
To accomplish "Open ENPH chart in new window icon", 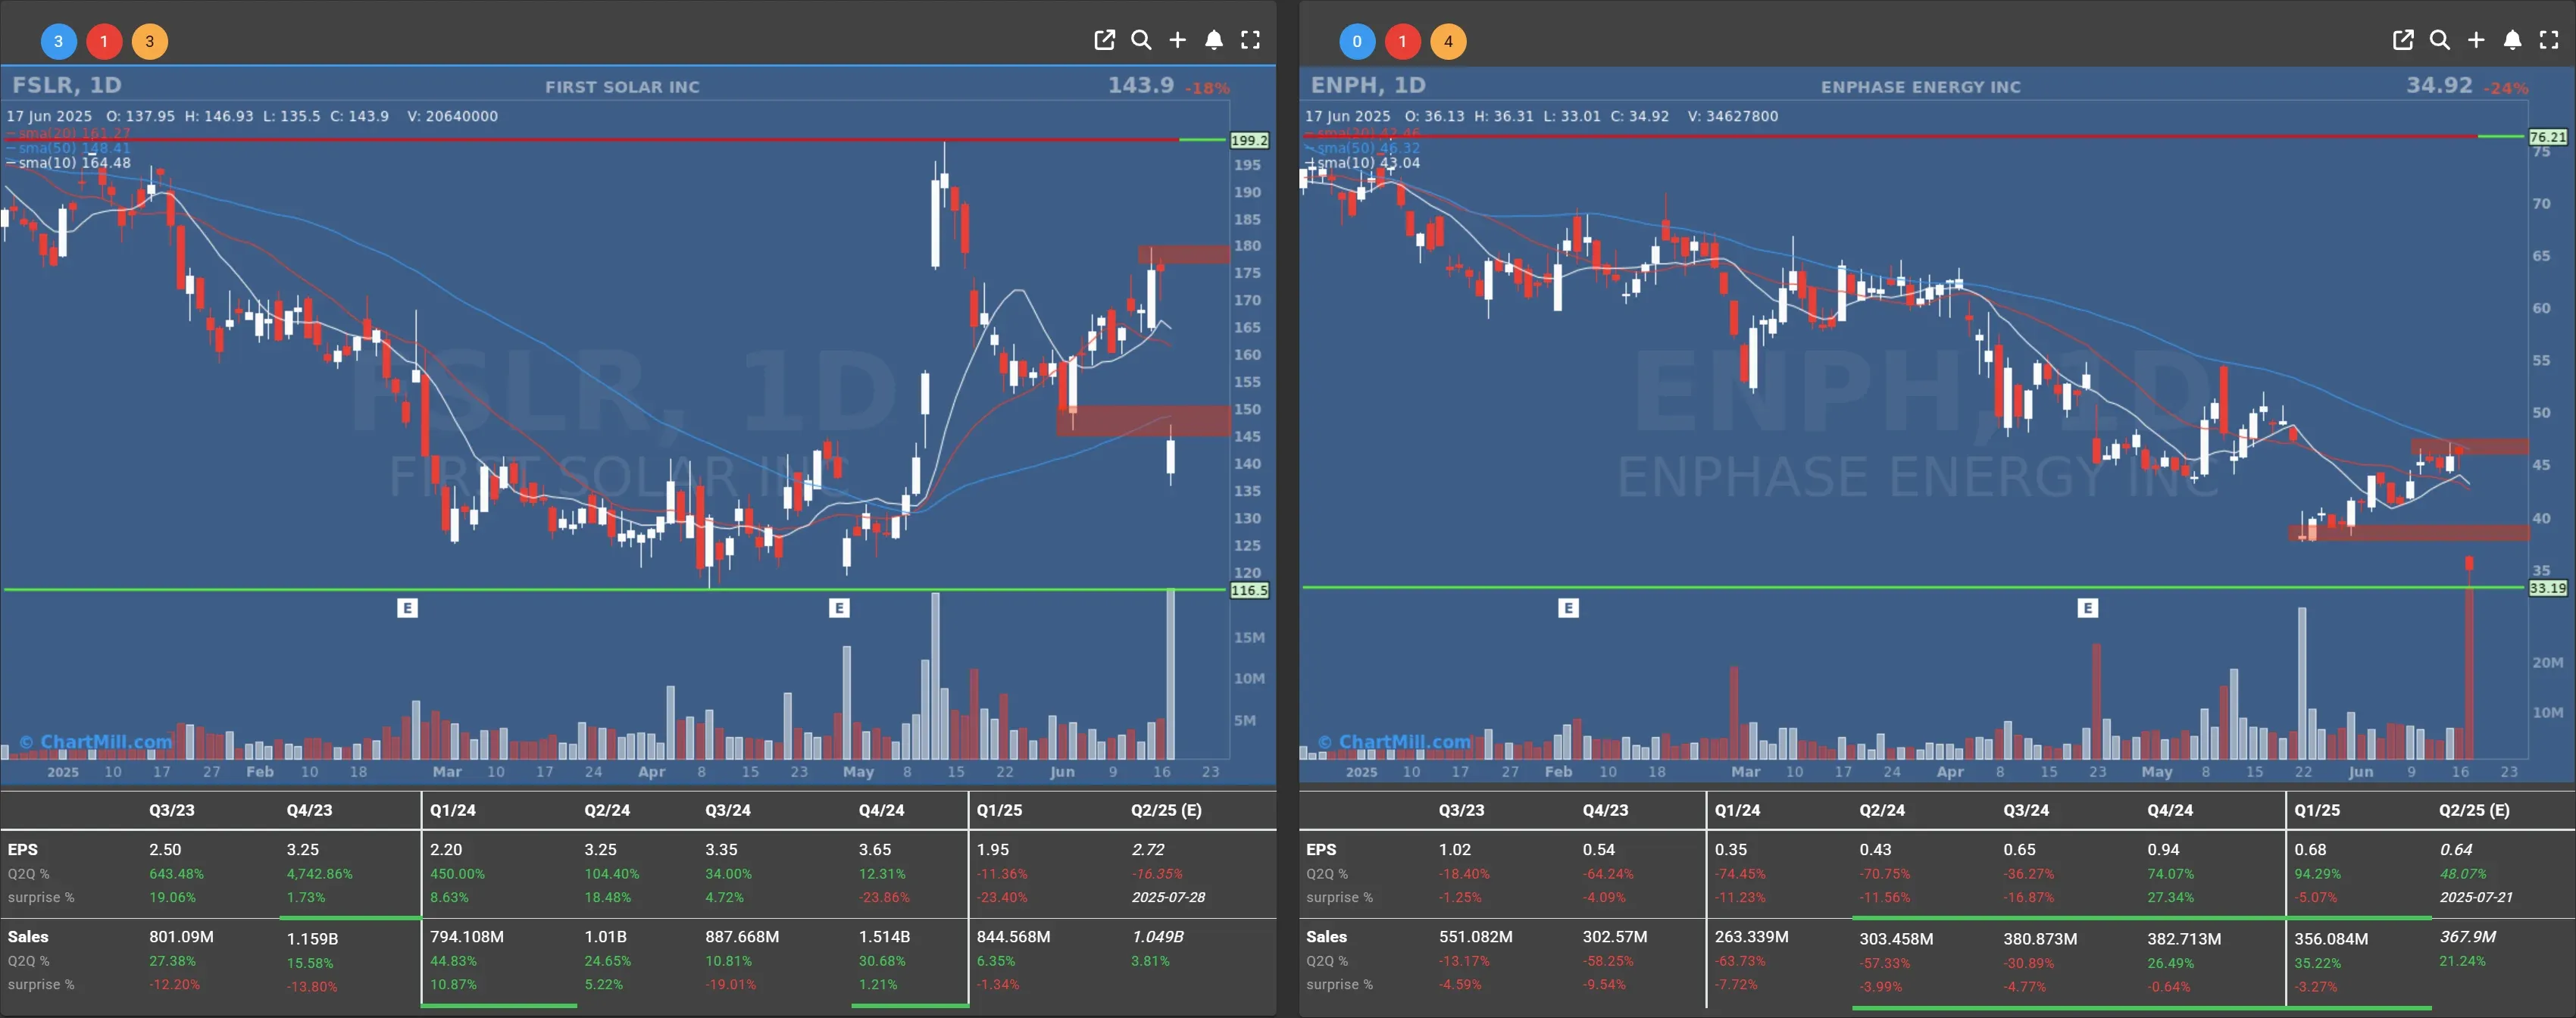I will [2403, 40].
